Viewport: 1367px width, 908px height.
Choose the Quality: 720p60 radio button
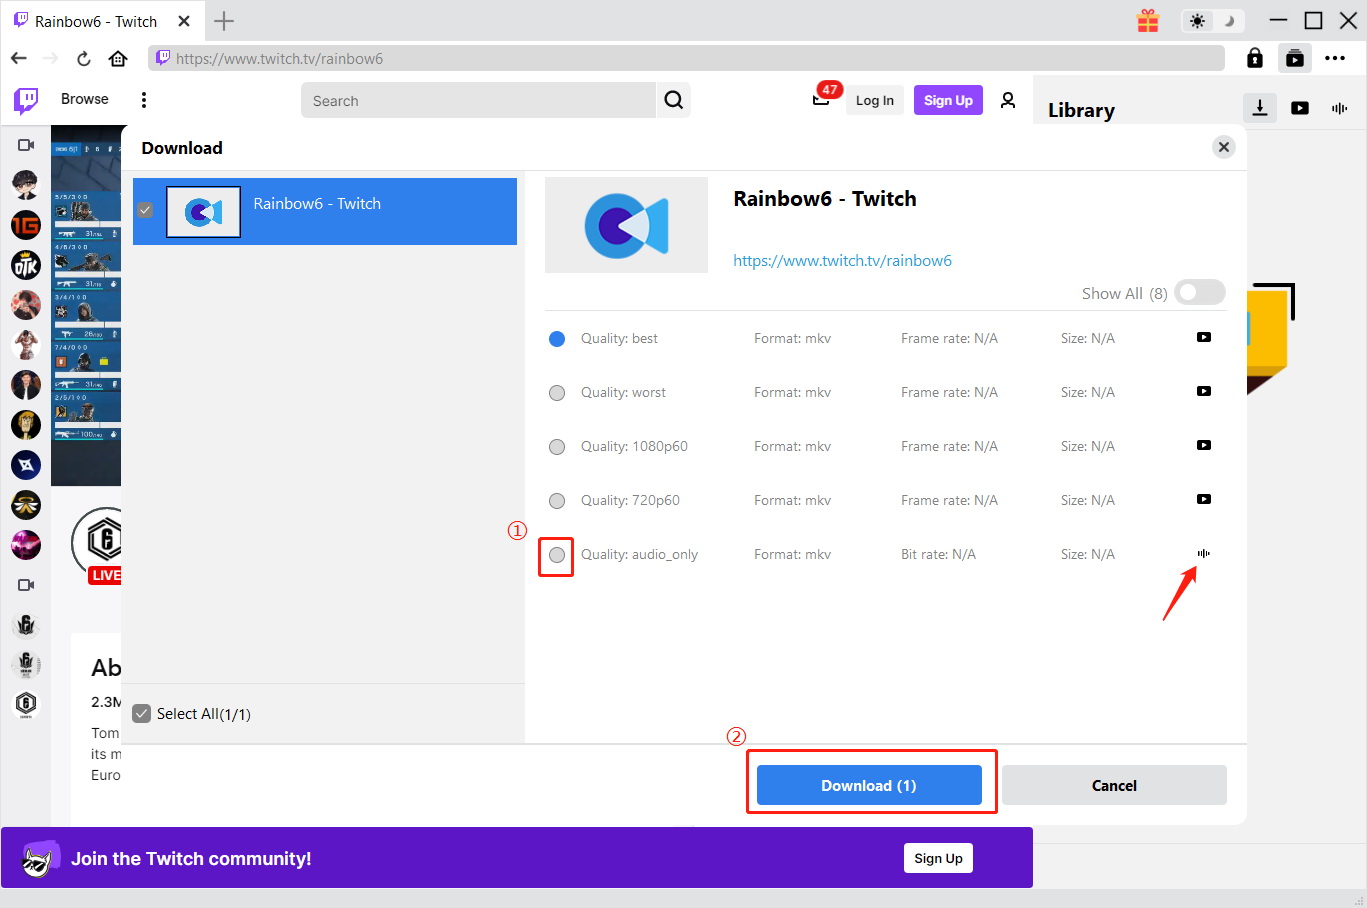(x=557, y=501)
